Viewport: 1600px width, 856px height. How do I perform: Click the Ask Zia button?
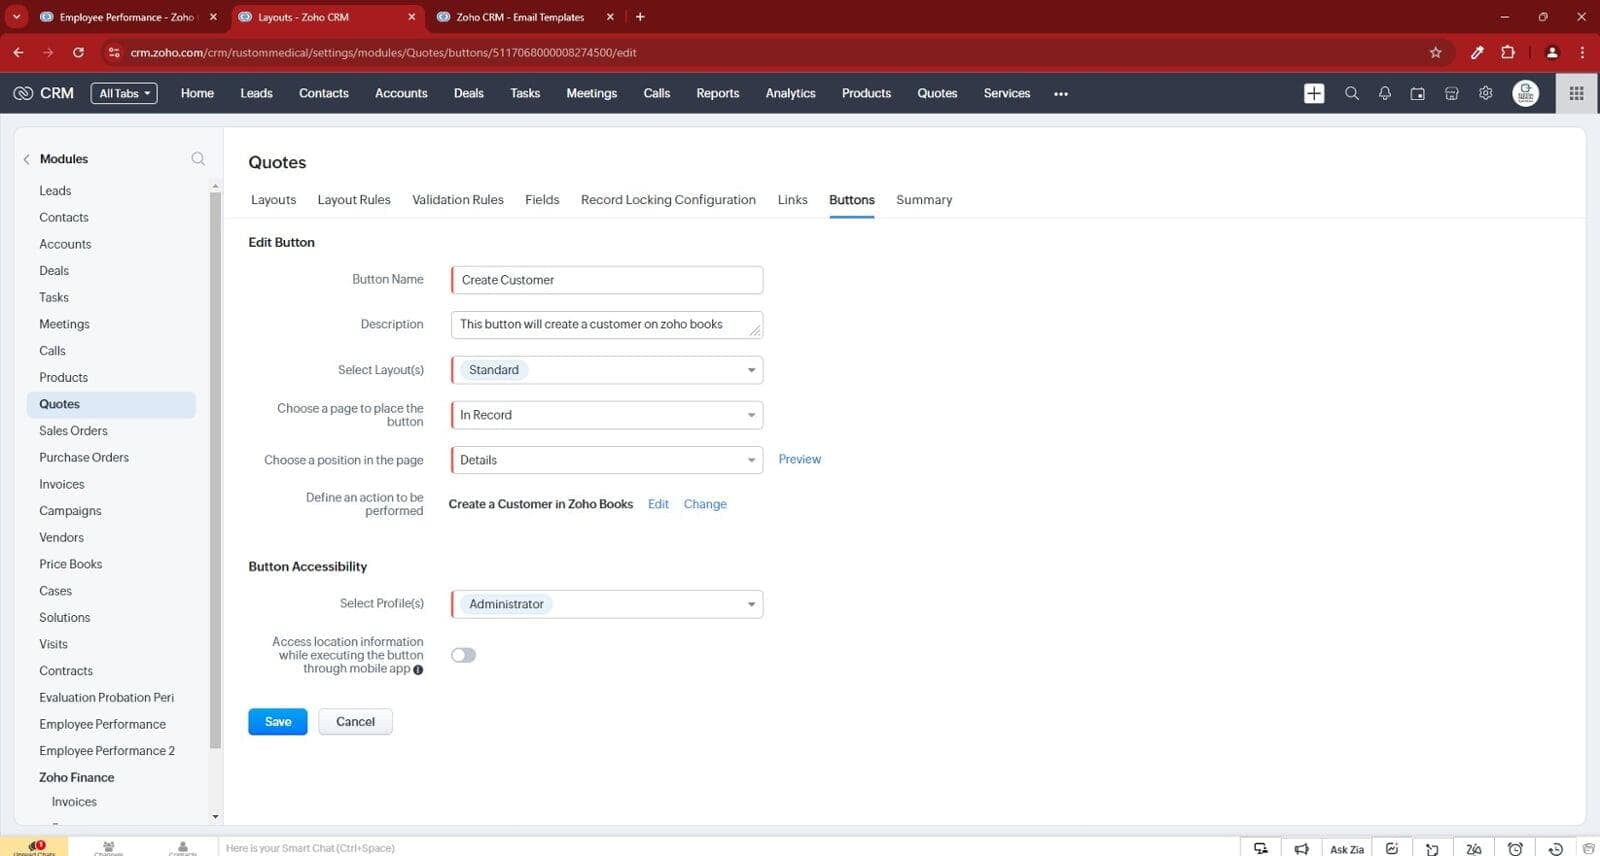pyautogui.click(x=1346, y=848)
